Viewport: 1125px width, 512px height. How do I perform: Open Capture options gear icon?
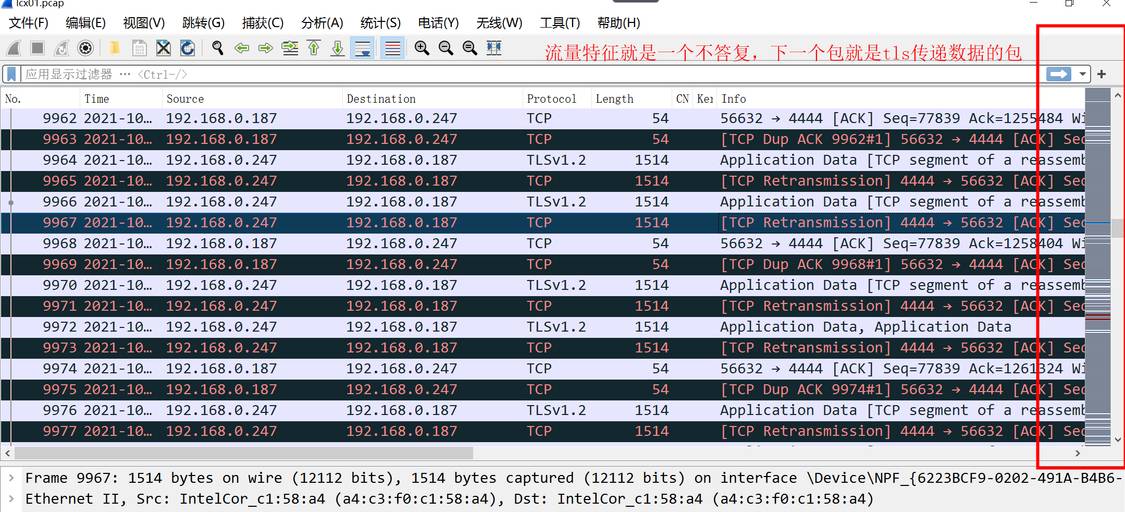point(85,49)
